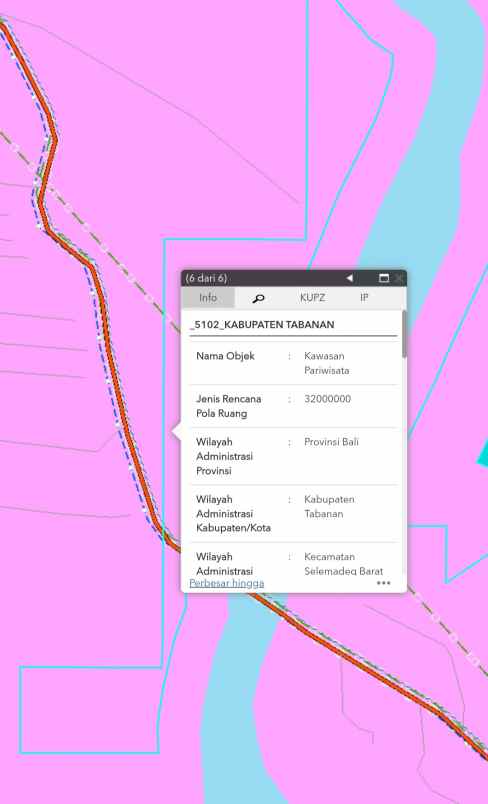Switch to the KUPZ tab
This screenshot has width=488, height=804.
click(x=313, y=297)
